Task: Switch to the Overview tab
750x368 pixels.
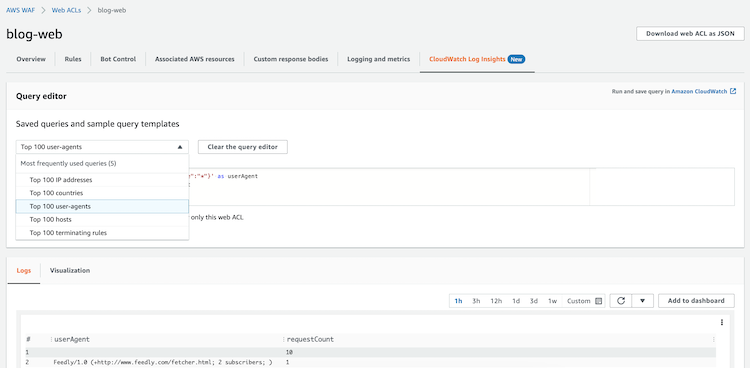Action: point(31,59)
